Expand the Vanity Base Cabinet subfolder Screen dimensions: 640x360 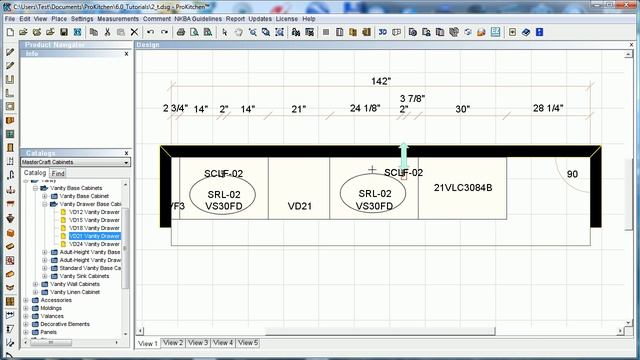(x=45, y=196)
